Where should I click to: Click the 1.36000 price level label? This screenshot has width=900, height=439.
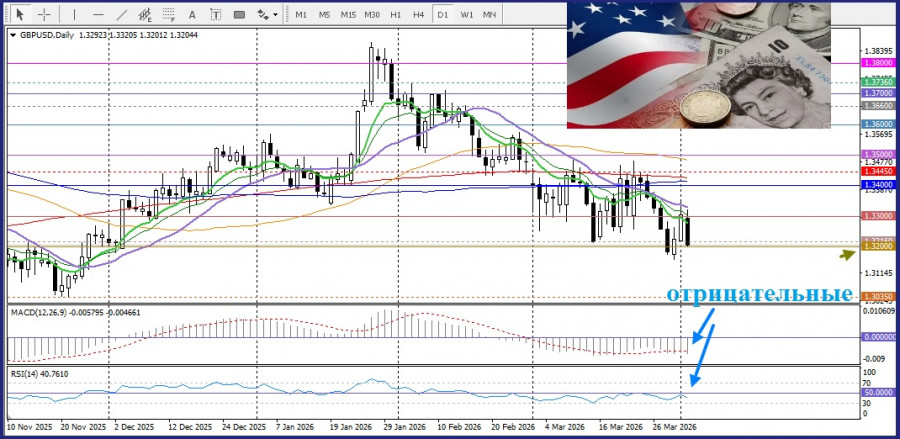click(x=878, y=124)
